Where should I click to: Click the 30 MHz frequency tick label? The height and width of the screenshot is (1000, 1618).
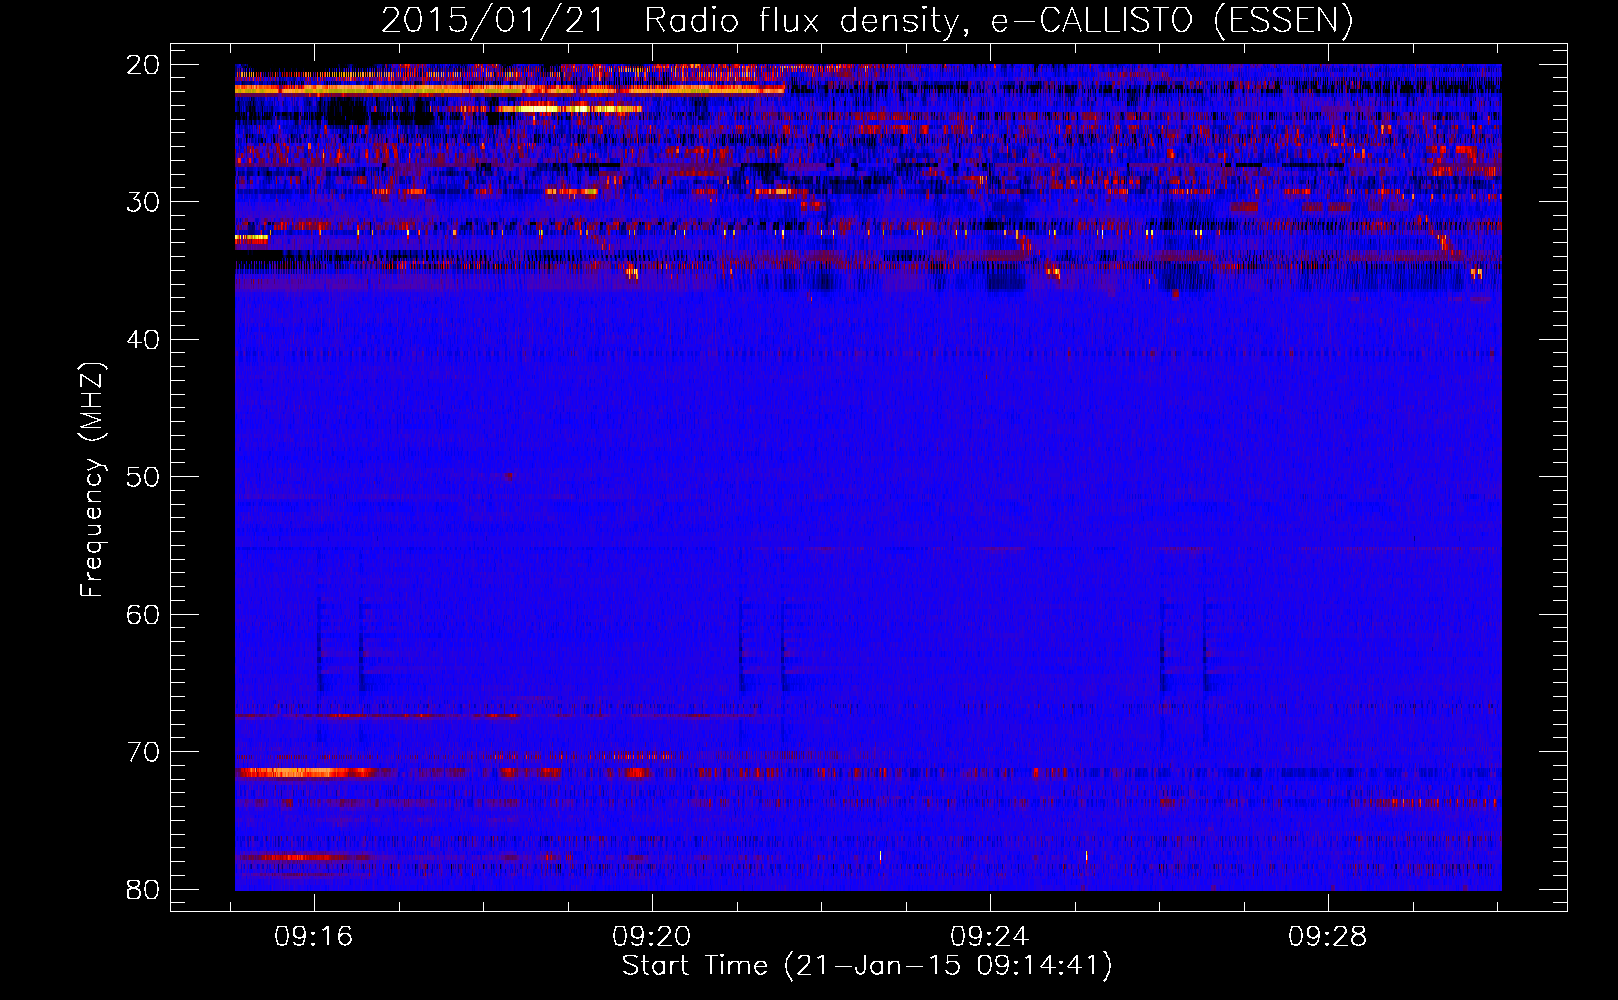(144, 202)
